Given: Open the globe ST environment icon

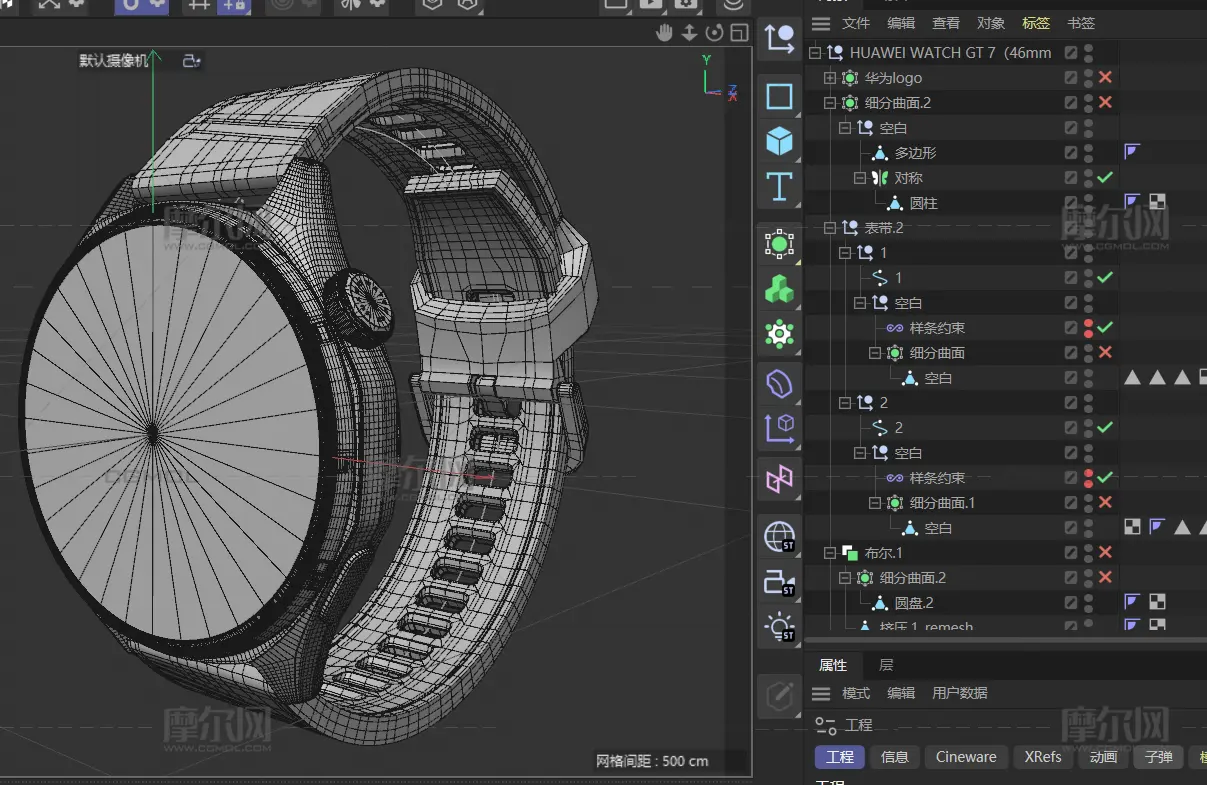Looking at the screenshot, I should (779, 537).
